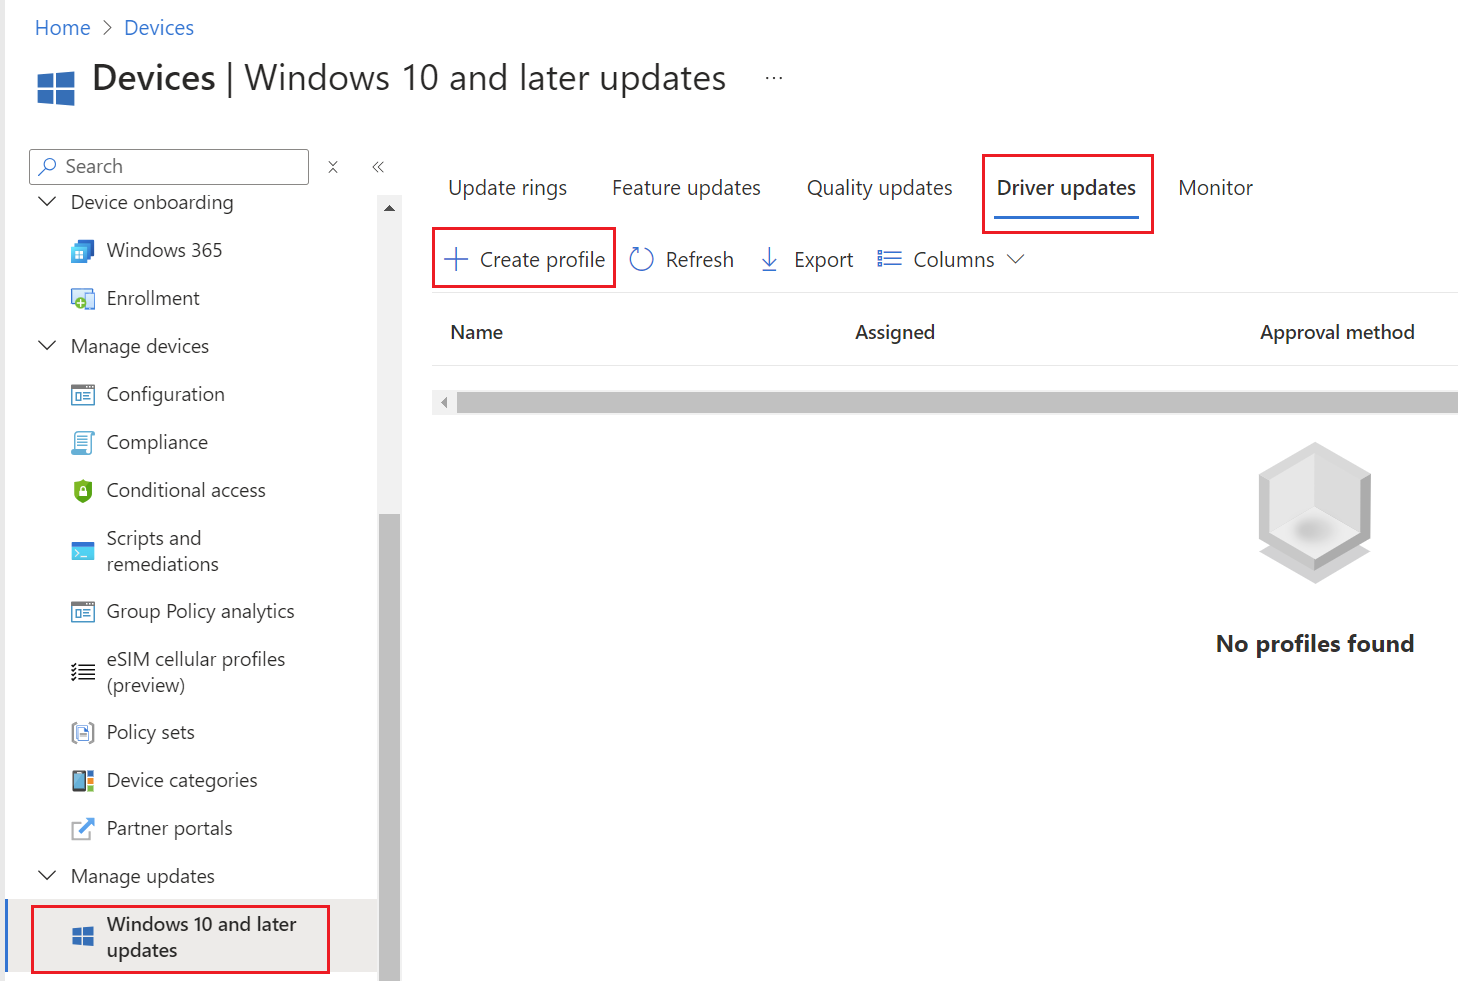The image size is (1458, 981).
Task: Collapse the sidebar with double chevron
Action: (378, 167)
